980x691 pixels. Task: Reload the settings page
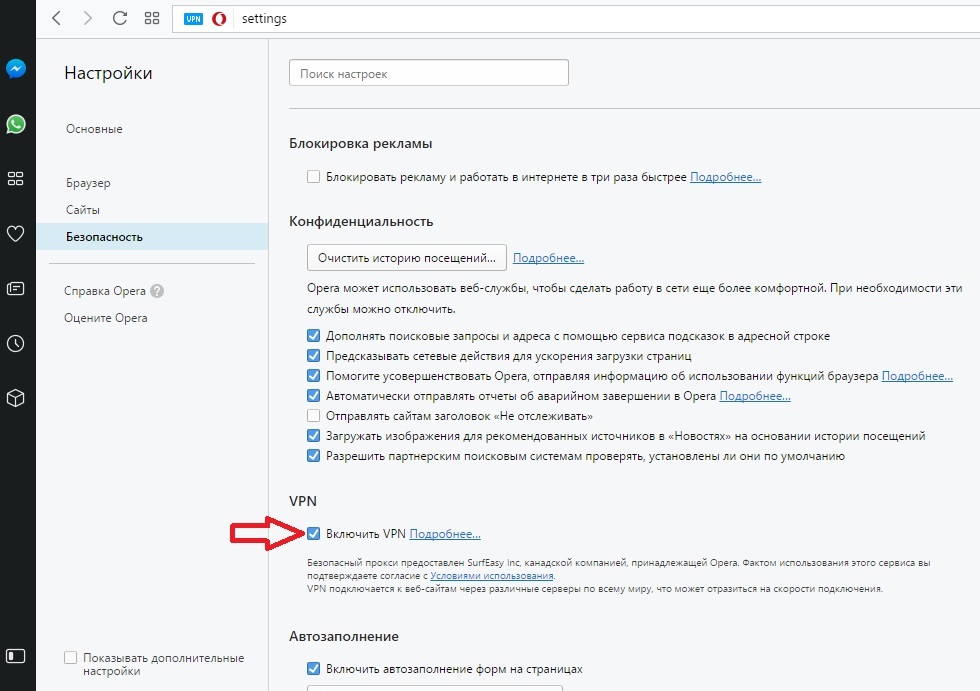(119, 18)
